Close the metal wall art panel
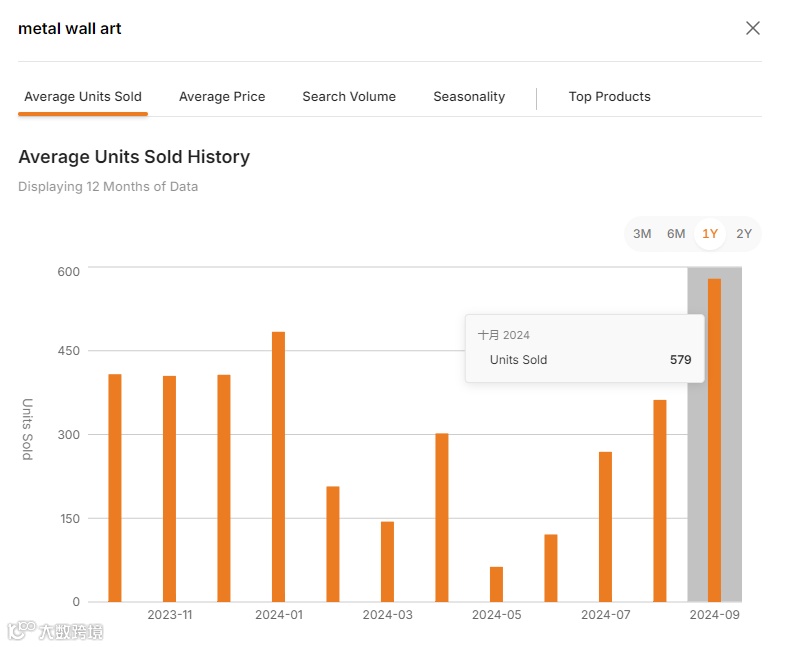786x647 pixels. coord(753,28)
